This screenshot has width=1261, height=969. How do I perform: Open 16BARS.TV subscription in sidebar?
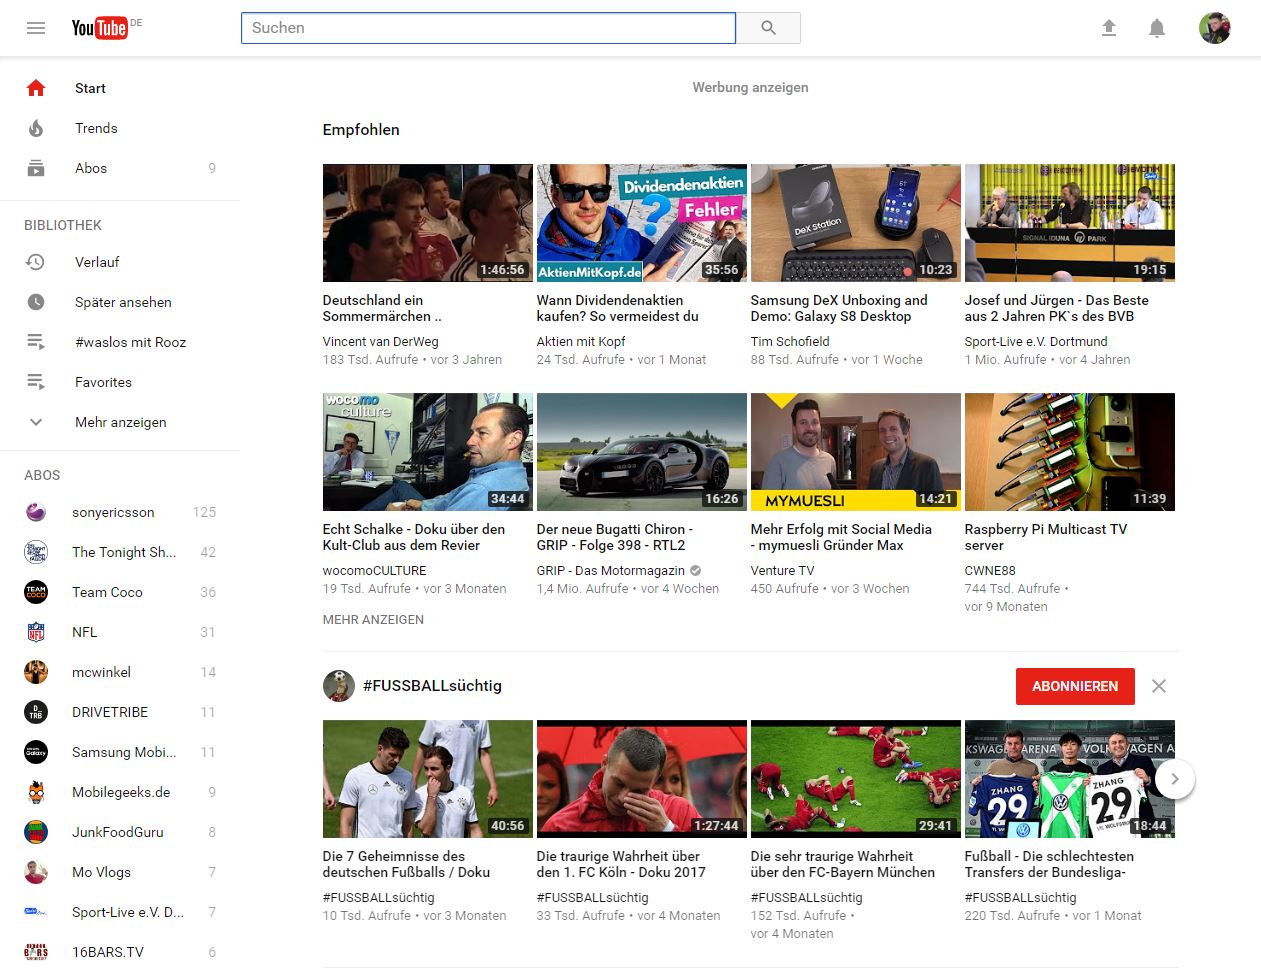click(120, 952)
